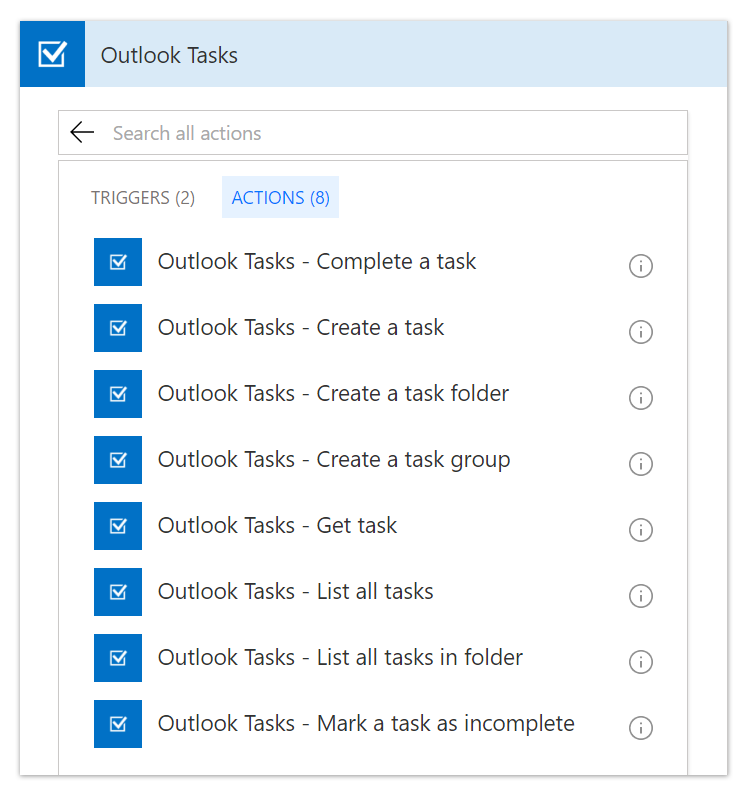View info for List all tasks
Viewport: 749px width, 802px height.
click(640, 596)
